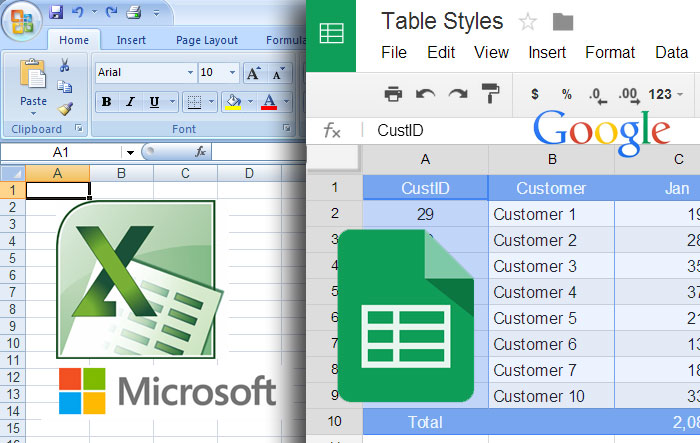Click the Name Box showing A1

point(61,153)
